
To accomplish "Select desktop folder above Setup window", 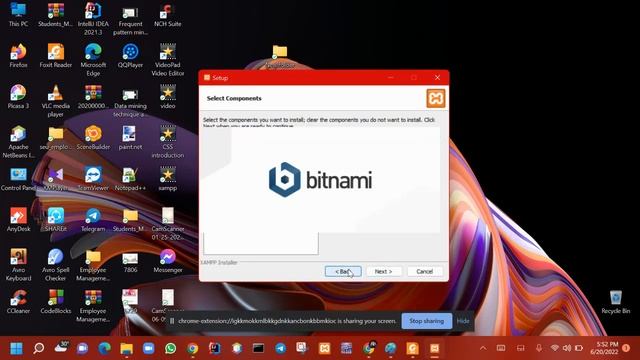I will 280,56.
